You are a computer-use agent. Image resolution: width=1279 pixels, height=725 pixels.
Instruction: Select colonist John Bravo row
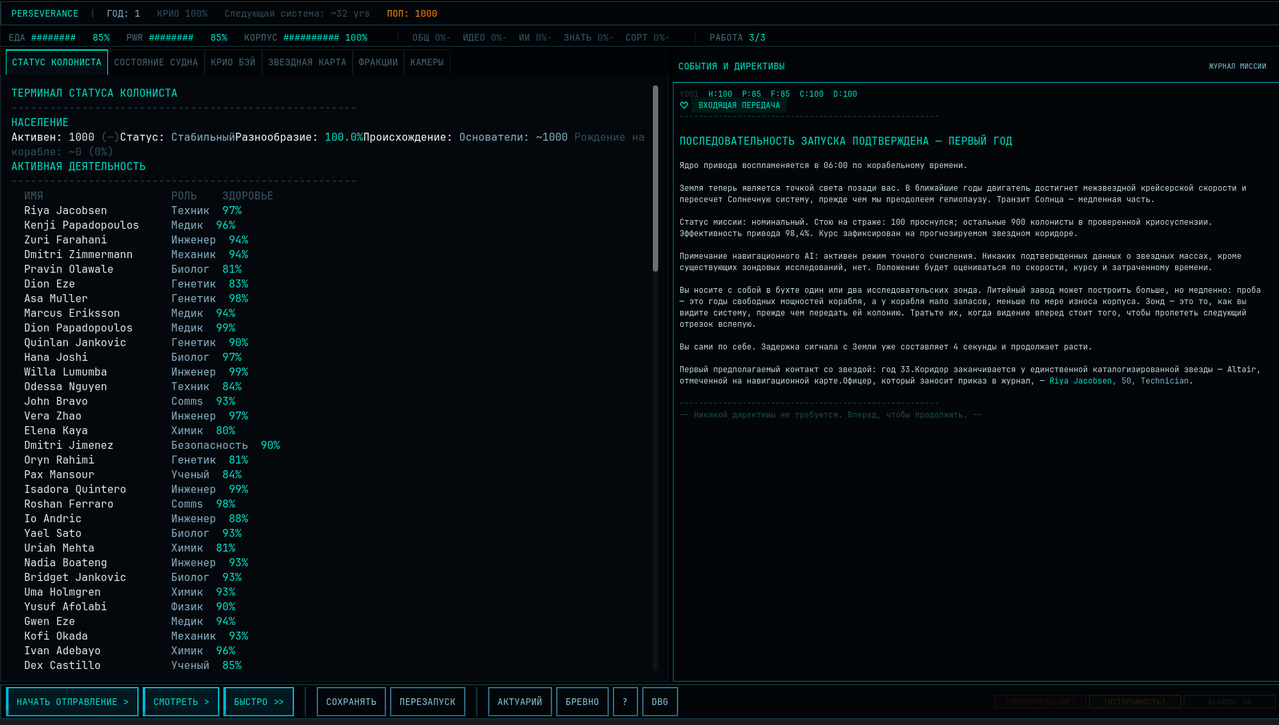[130, 401]
